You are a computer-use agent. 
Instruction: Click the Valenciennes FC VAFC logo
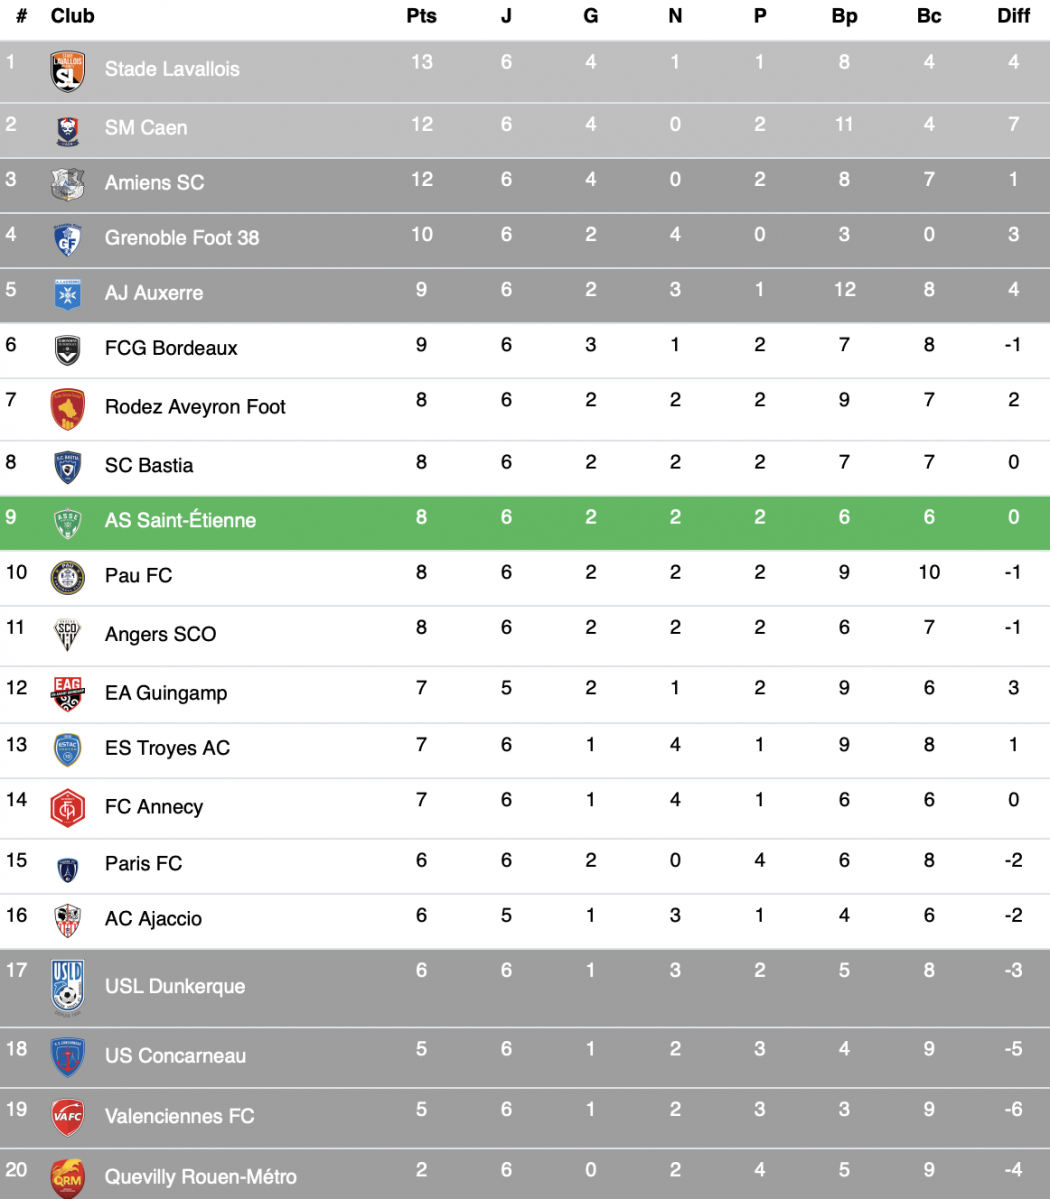(67, 1117)
